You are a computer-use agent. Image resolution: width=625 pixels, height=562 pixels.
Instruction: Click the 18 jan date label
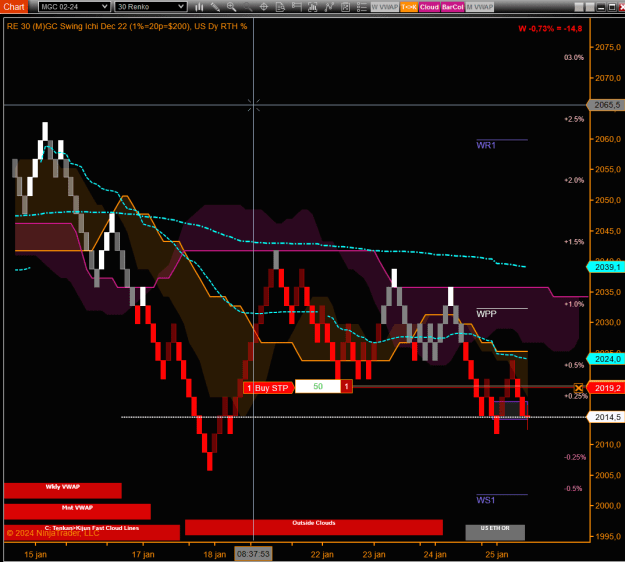[214, 554]
